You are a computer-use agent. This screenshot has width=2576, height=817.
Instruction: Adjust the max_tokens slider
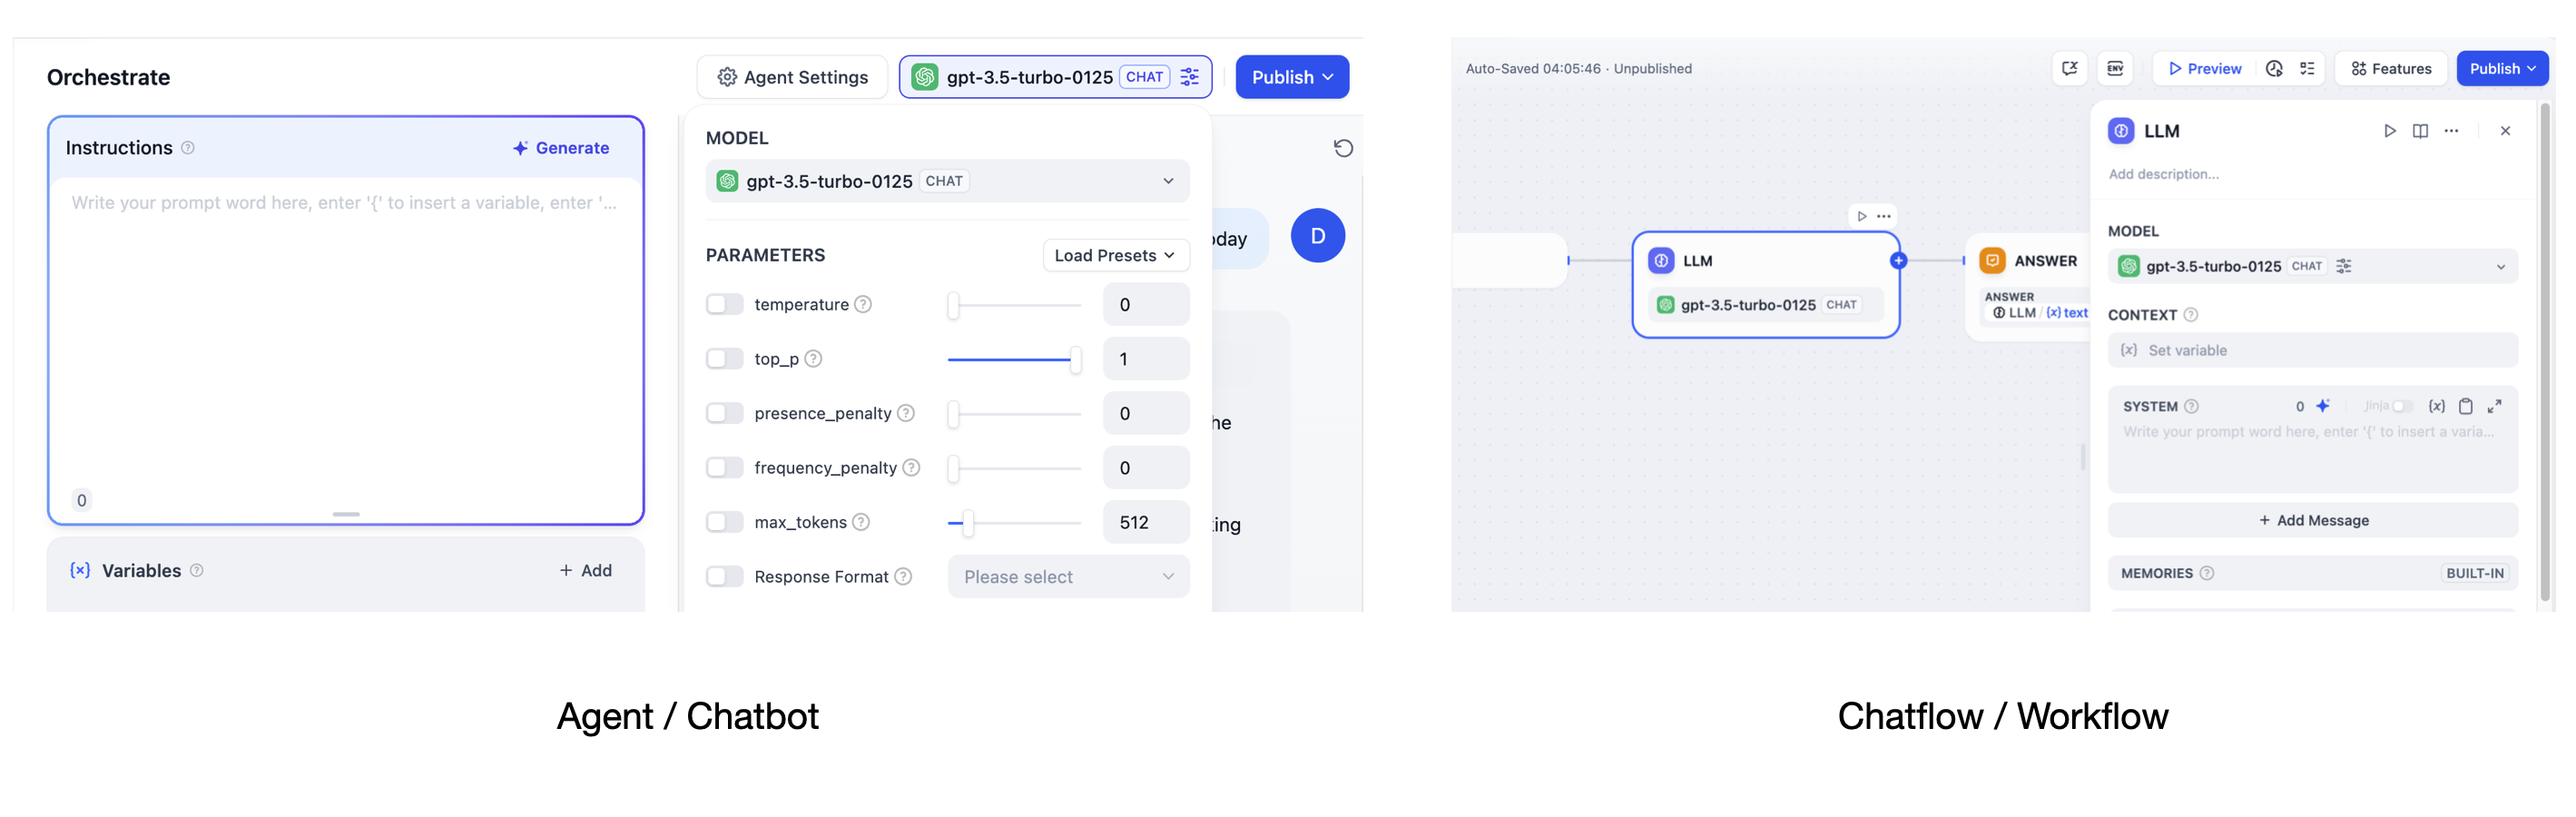(1014, 522)
